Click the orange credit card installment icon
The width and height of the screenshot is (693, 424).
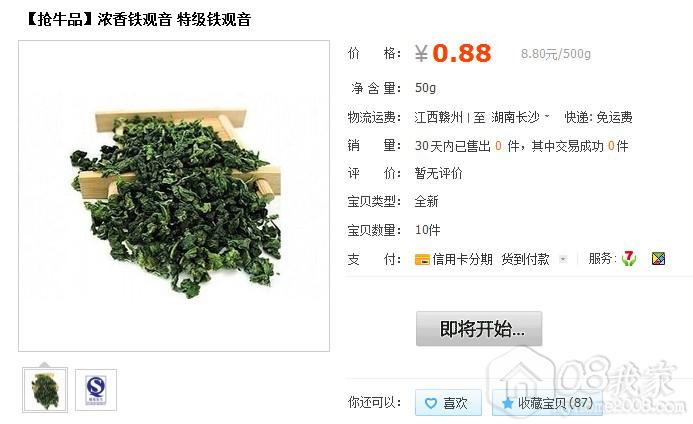pos(422,260)
